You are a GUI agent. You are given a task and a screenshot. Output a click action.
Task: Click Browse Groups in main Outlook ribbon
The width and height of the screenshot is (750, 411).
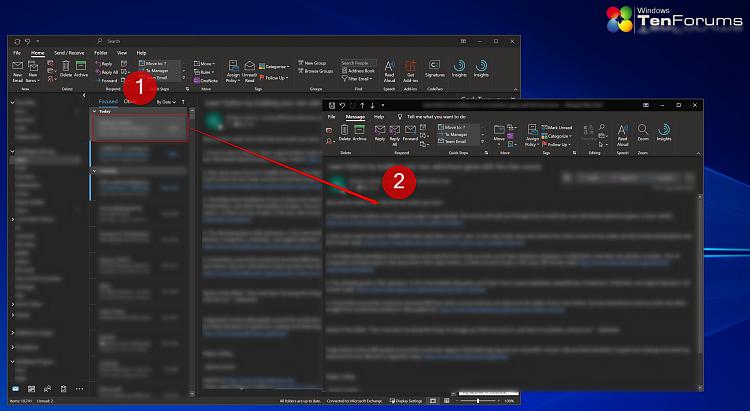(x=315, y=71)
